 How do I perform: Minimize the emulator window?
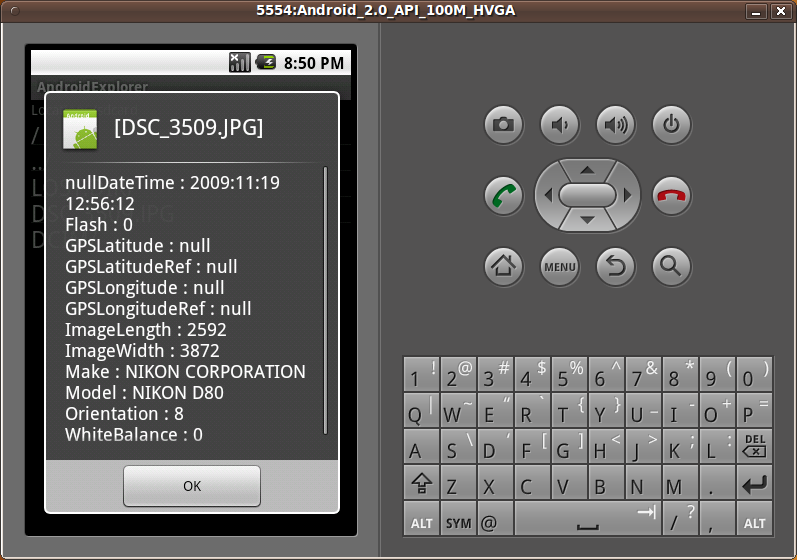coord(756,11)
